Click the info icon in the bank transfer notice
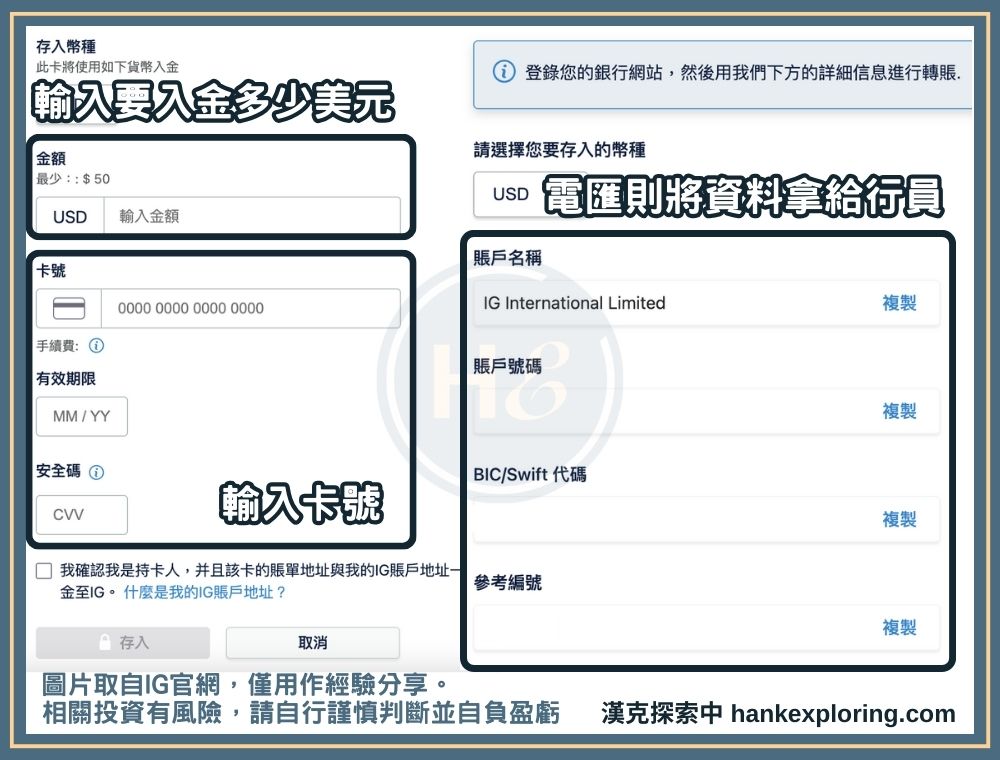 pos(504,71)
